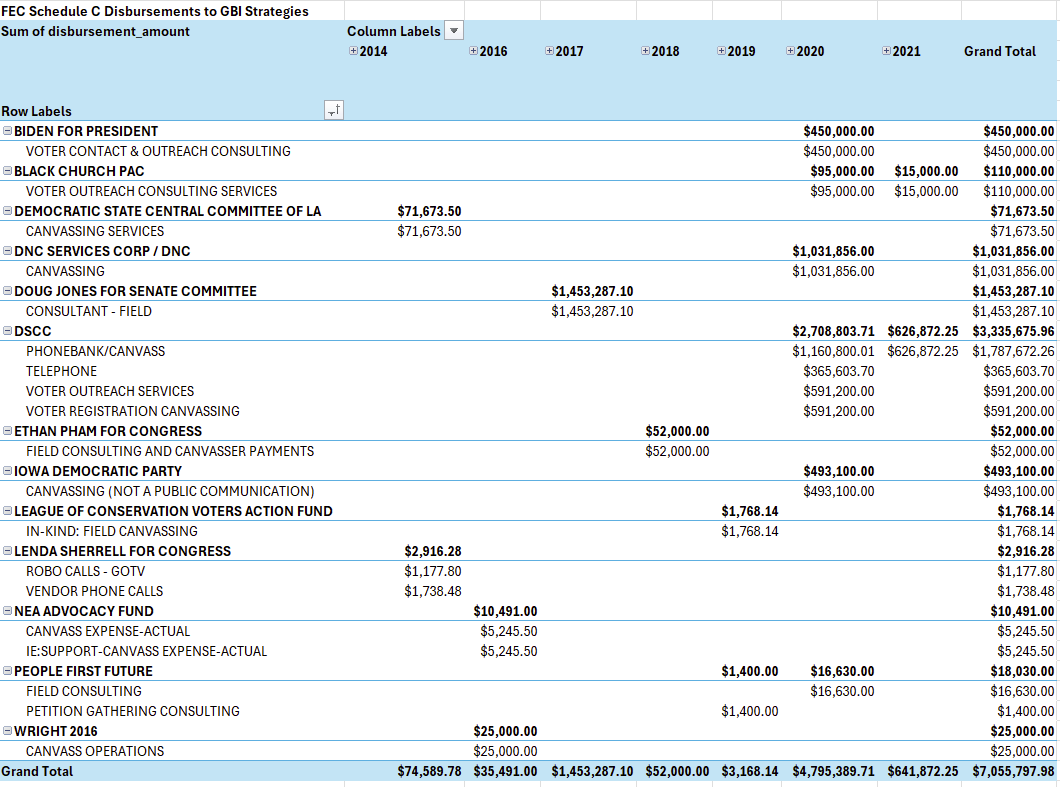Expand the 2014 column group
The width and height of the screenshot is (1060, 787).
click(x=353, y=51)
